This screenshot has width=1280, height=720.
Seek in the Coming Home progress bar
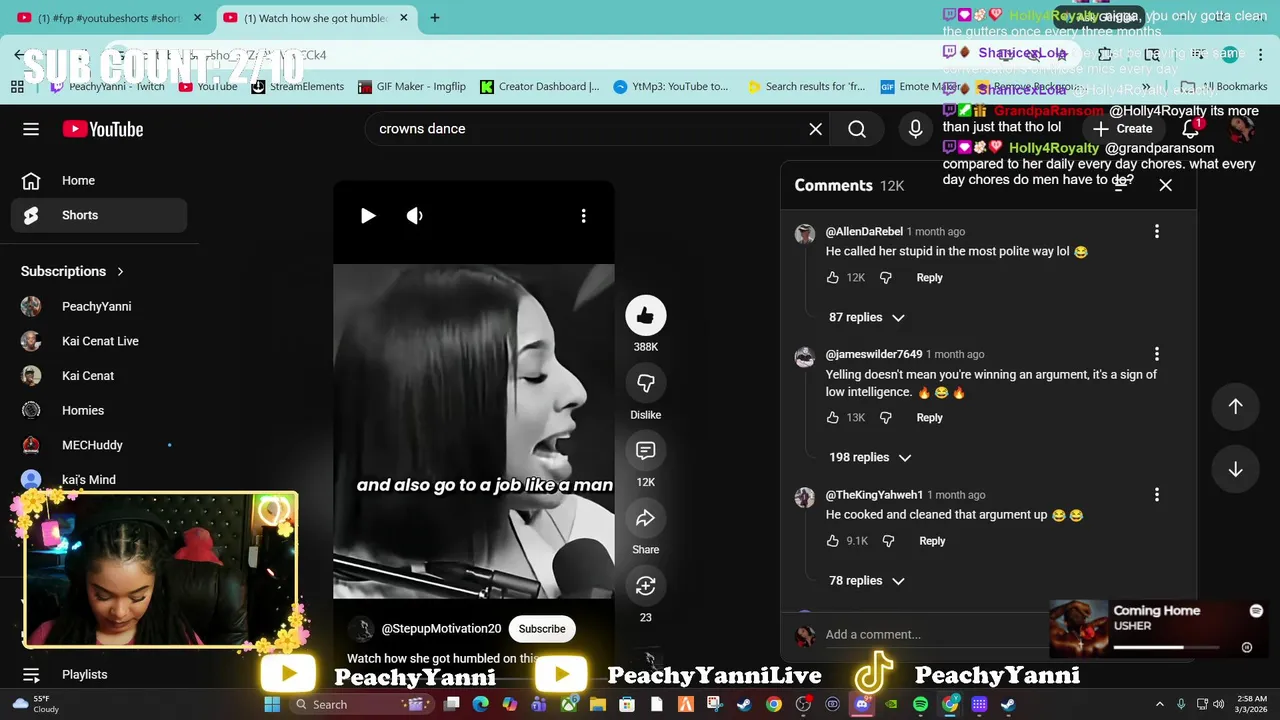pos(1166,647)
